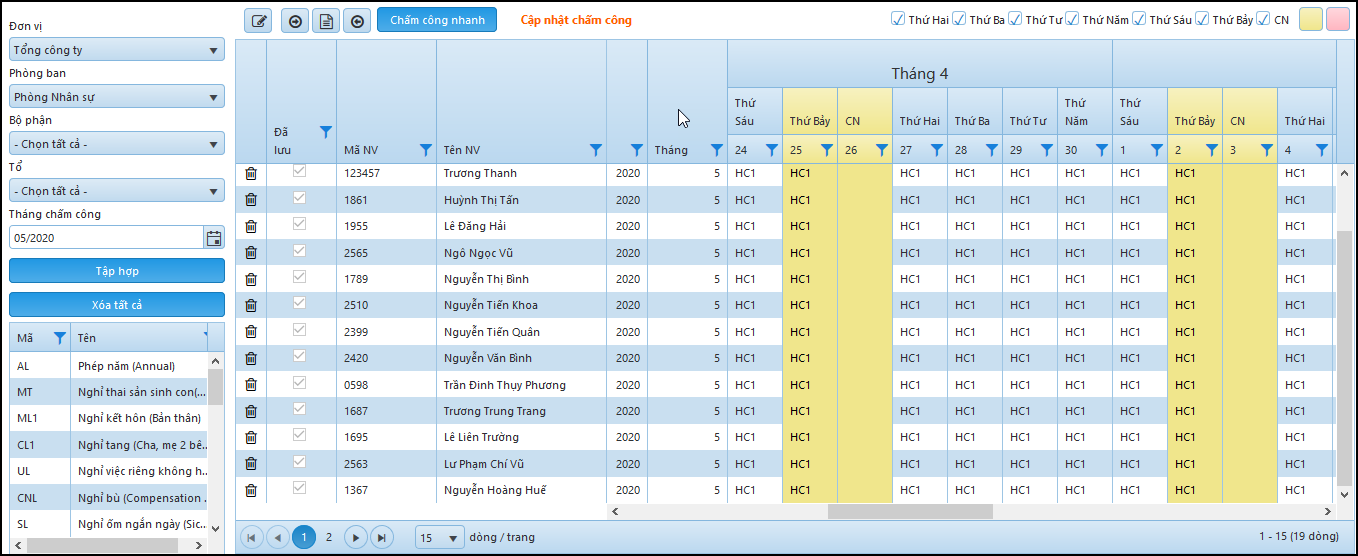The image size is (1358, 556).
Task: Open filter icon on Tên NV column
Action: tap(596, 150)
